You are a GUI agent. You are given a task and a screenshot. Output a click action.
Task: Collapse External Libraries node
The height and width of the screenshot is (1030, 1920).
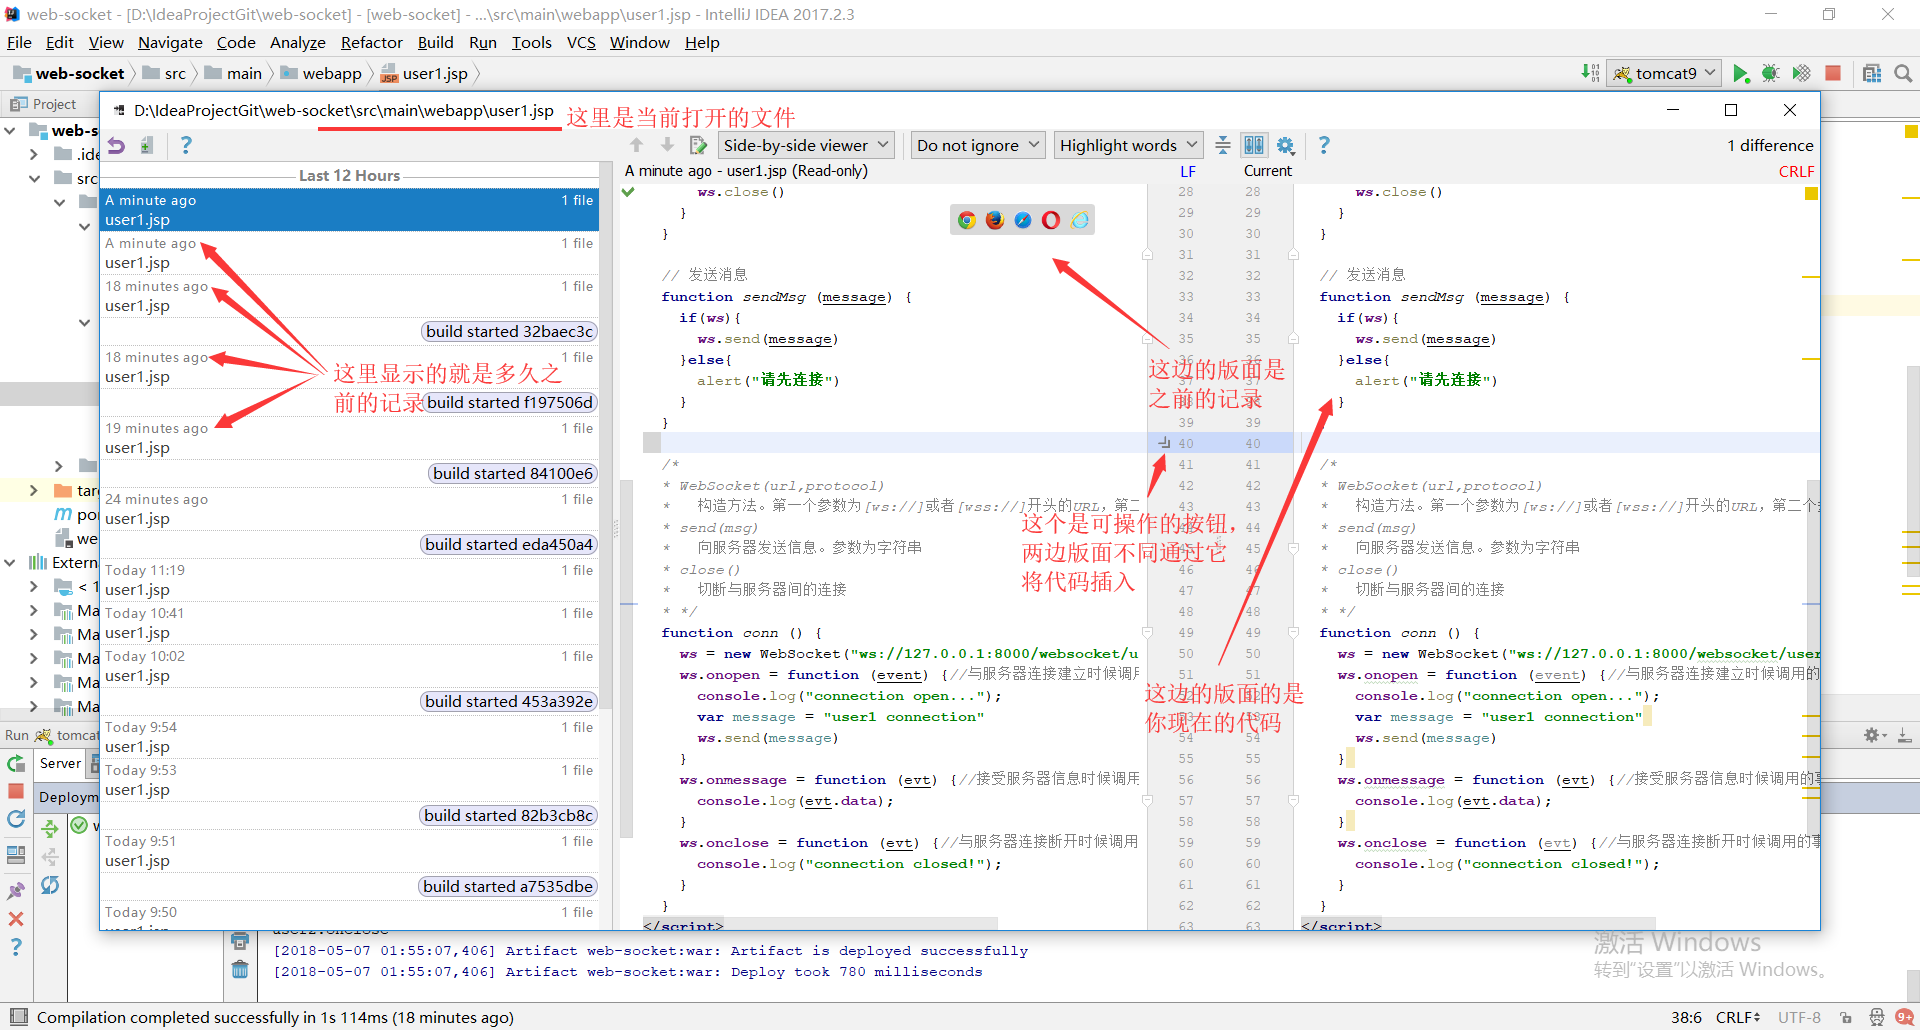(10, 562)
